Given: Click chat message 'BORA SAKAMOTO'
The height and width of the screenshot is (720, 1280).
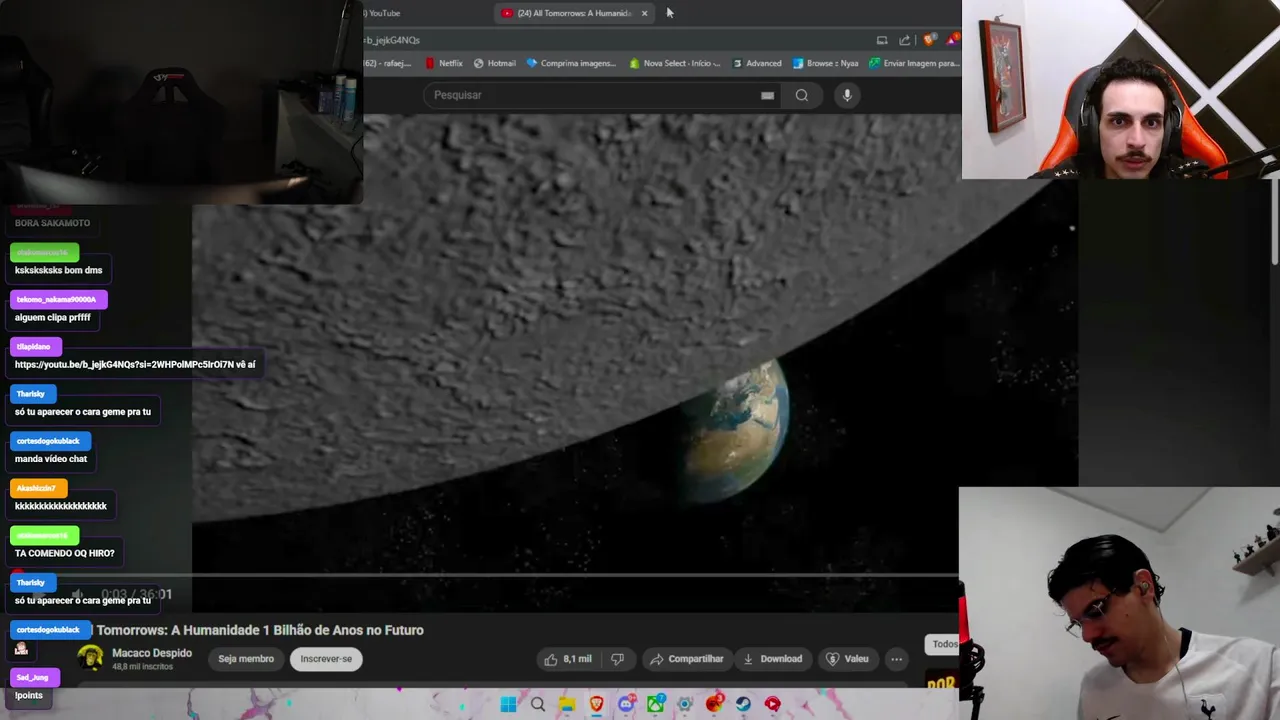Looking at the screenshot, I should click(52, 223).
